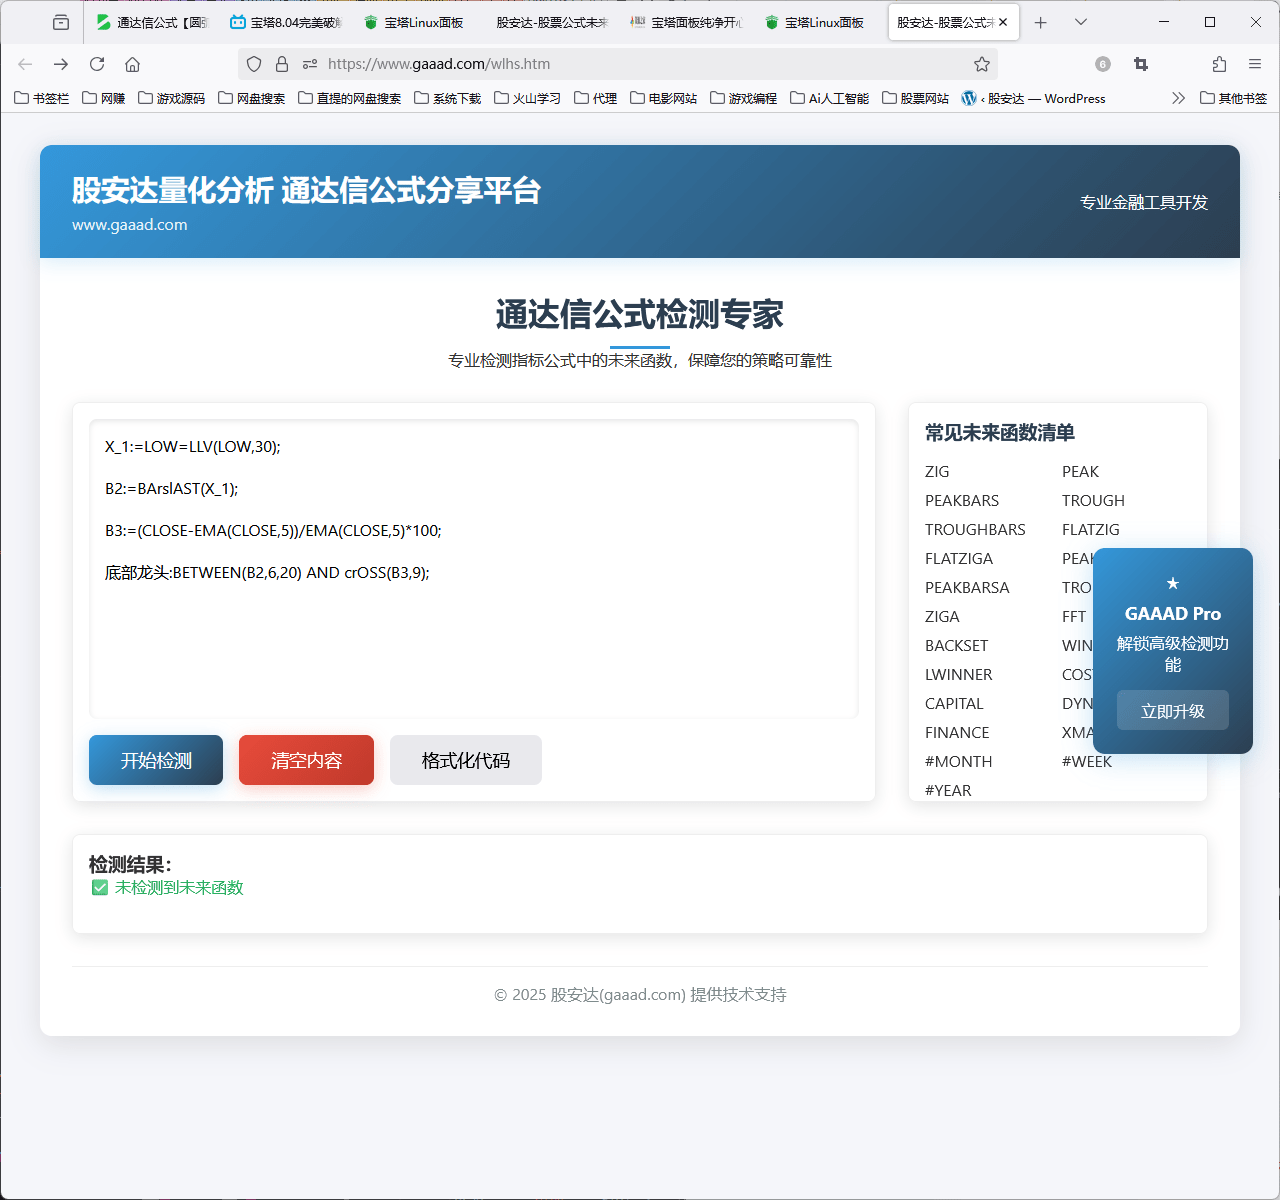1280x1200 pixels.
Task: Click the FLATZIGA function entry
Action: [x=959, y=558]
